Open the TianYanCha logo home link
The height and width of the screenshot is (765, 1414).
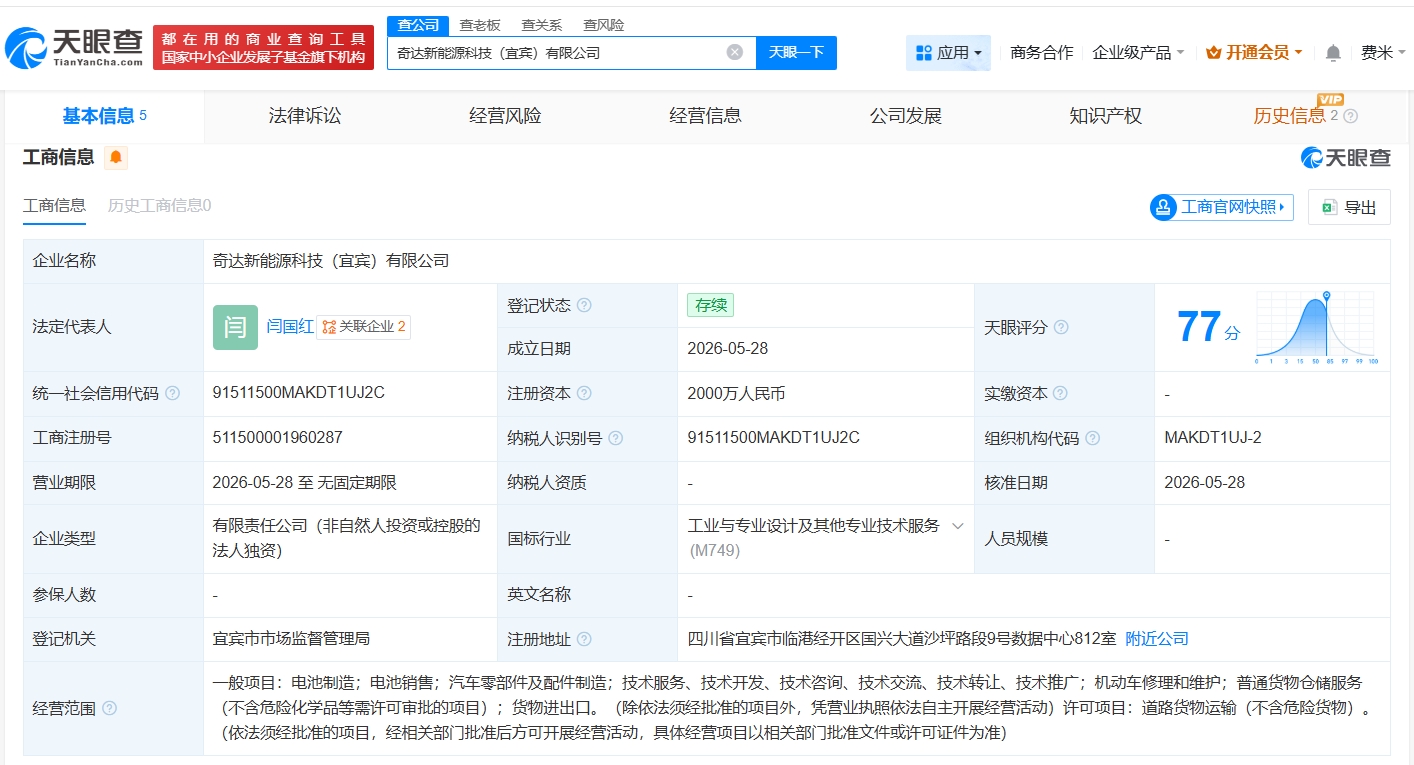[74, 46]
